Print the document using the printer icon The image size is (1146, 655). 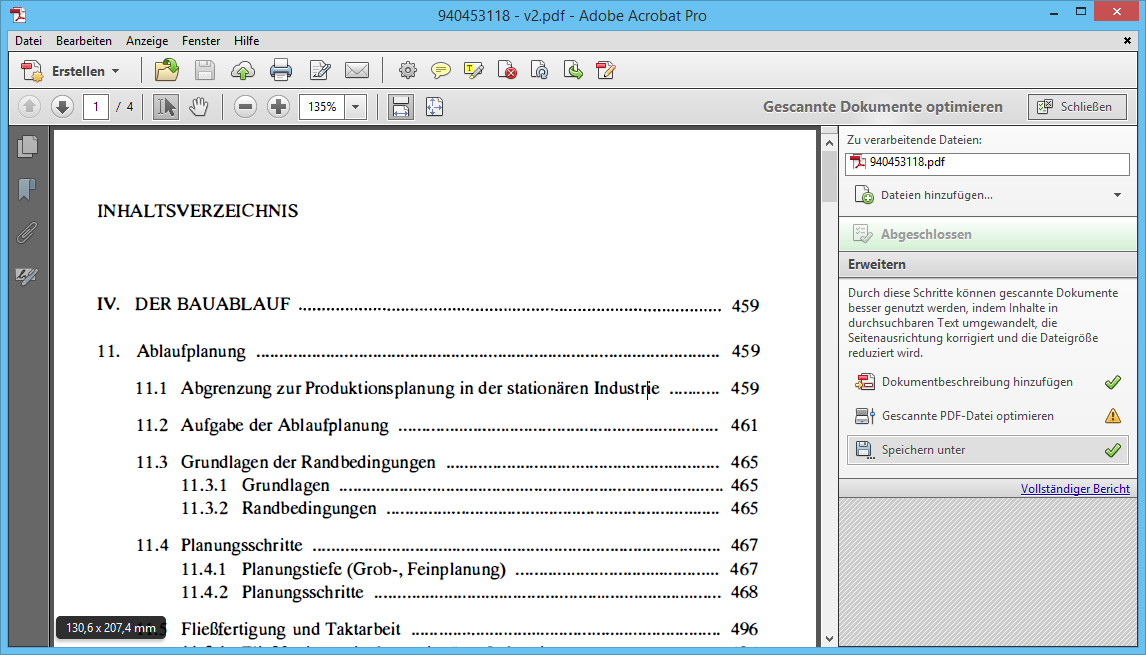point(280,70)
